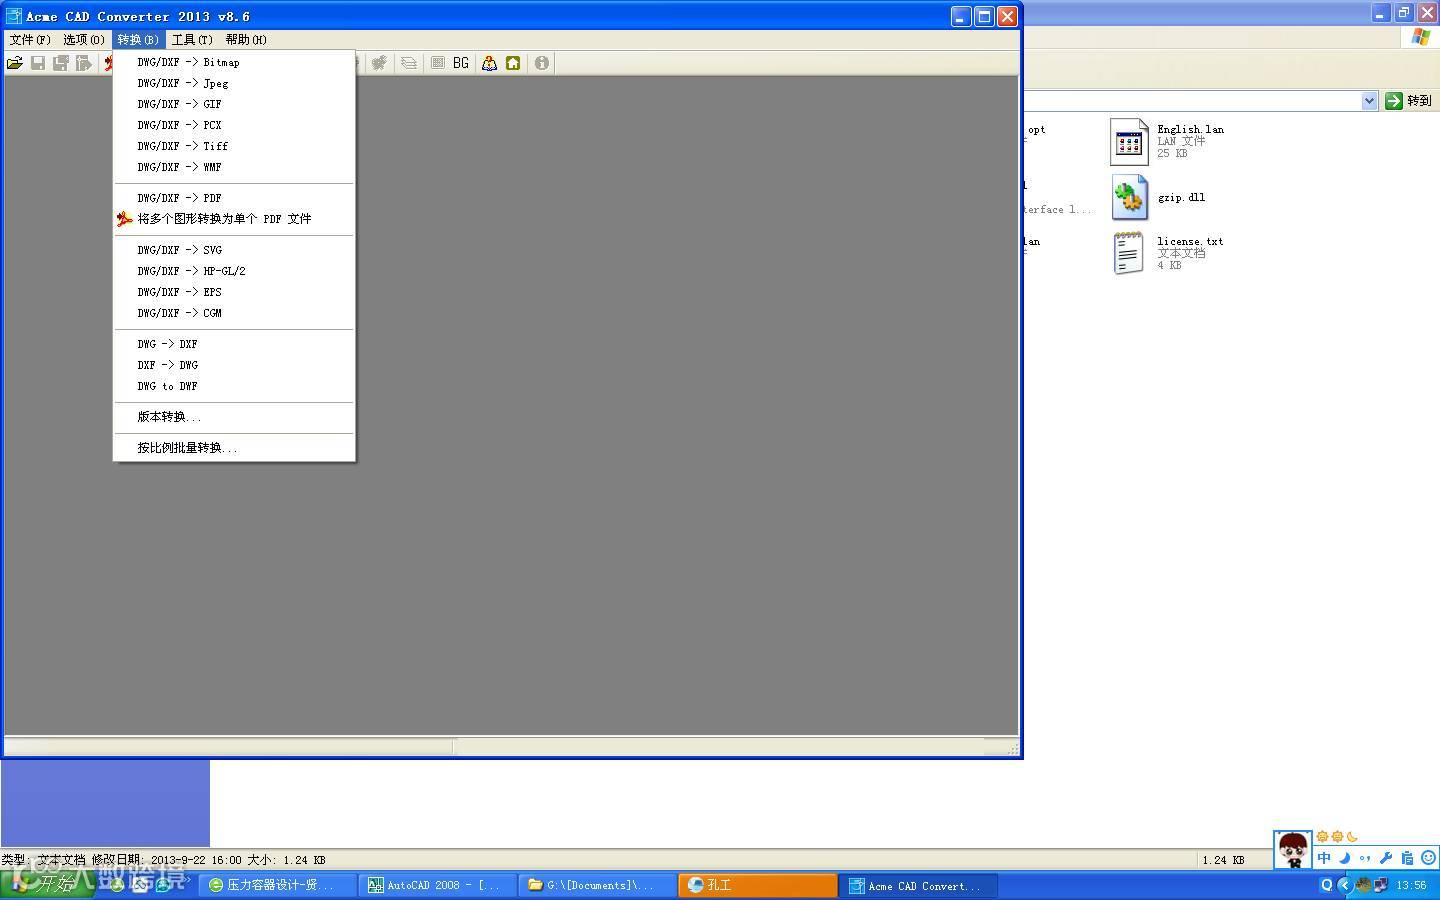Select the English.lan file icon in Explorer
Screen dimensions: 1440x900
click(1129, 141)
